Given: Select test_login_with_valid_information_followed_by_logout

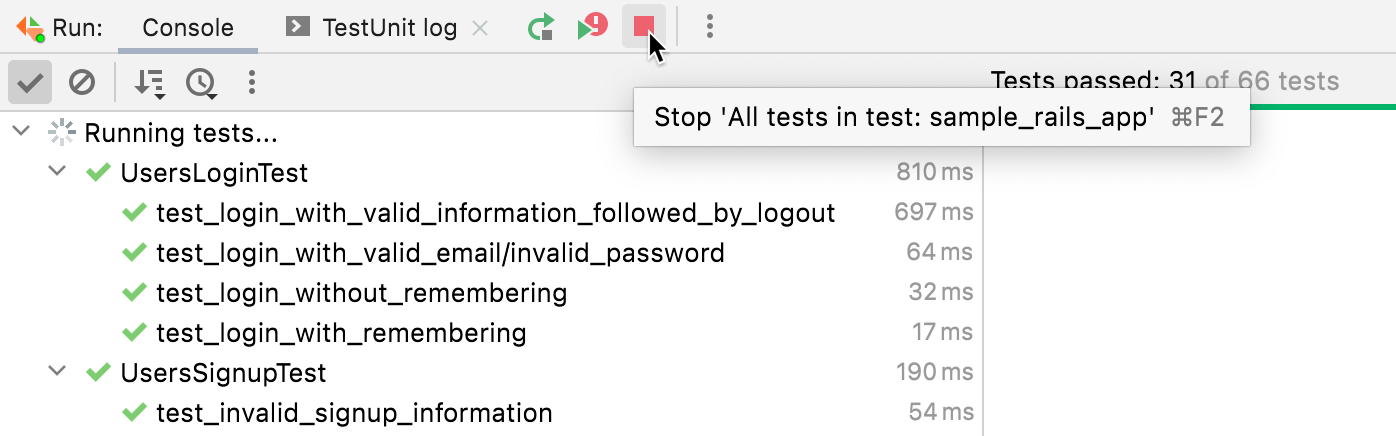Looking at the screenshot, I should [495, 213].
